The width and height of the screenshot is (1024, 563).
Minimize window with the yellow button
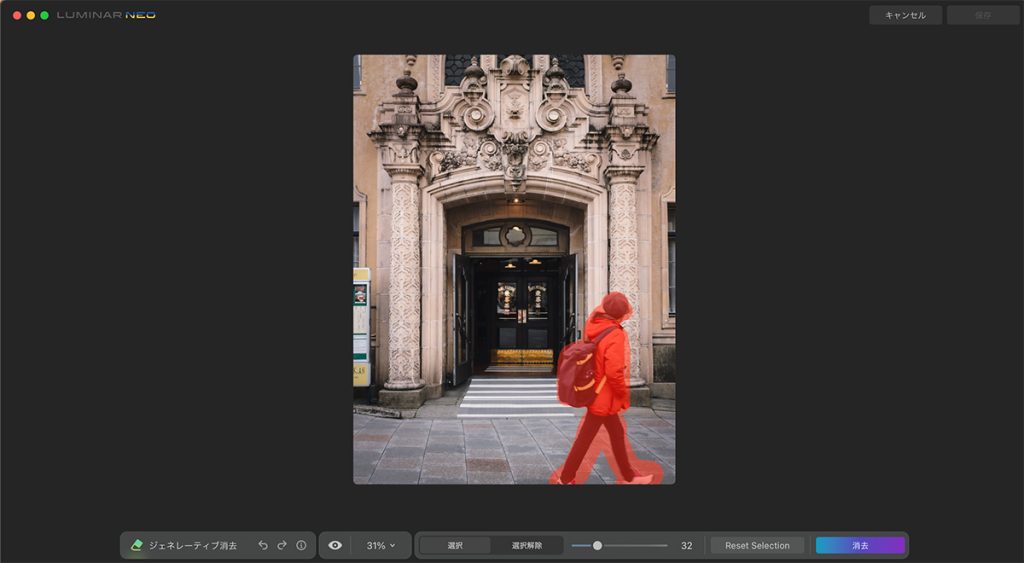click(31, 15)
